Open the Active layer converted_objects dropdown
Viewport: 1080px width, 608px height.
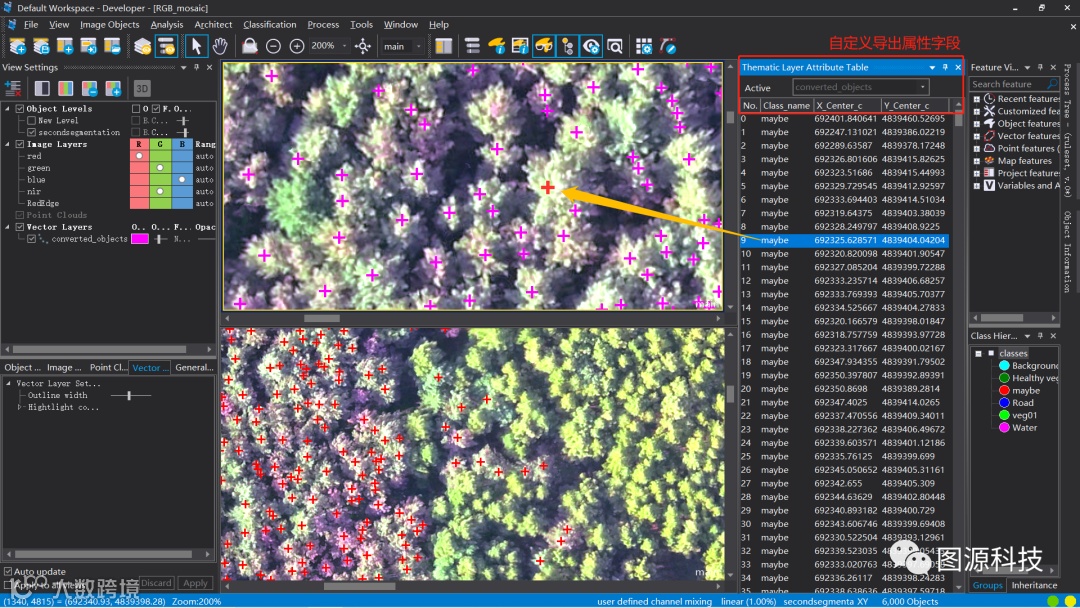tap(860, 88)
